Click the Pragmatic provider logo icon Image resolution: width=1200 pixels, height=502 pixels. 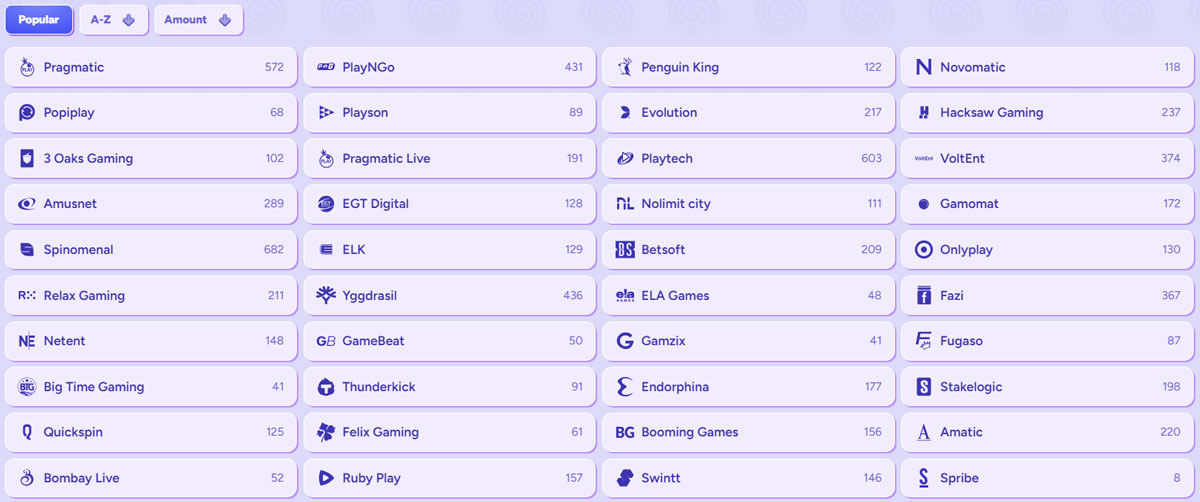click(27, 67)
